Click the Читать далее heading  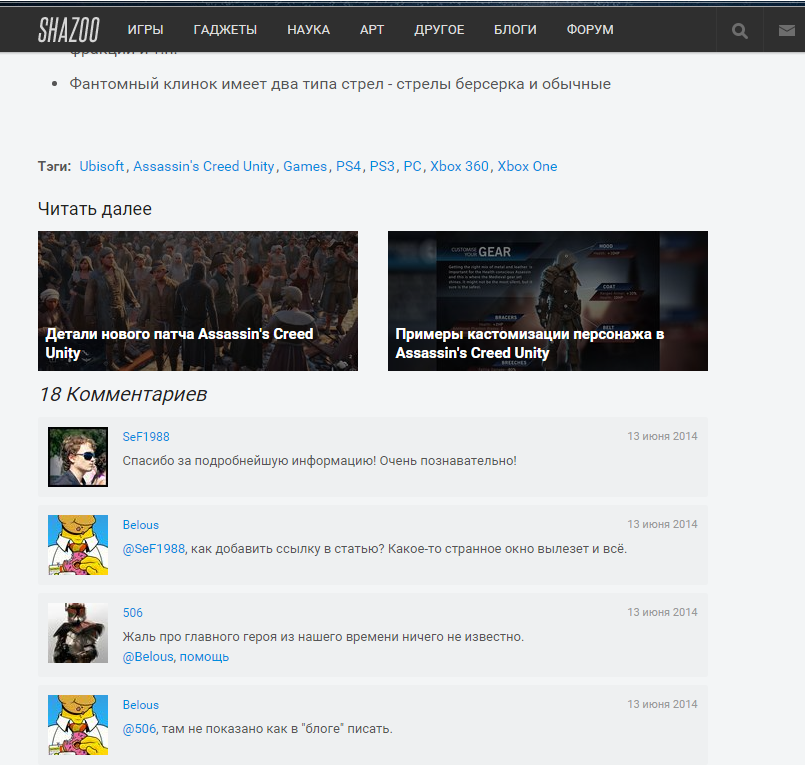click(95, 209)
